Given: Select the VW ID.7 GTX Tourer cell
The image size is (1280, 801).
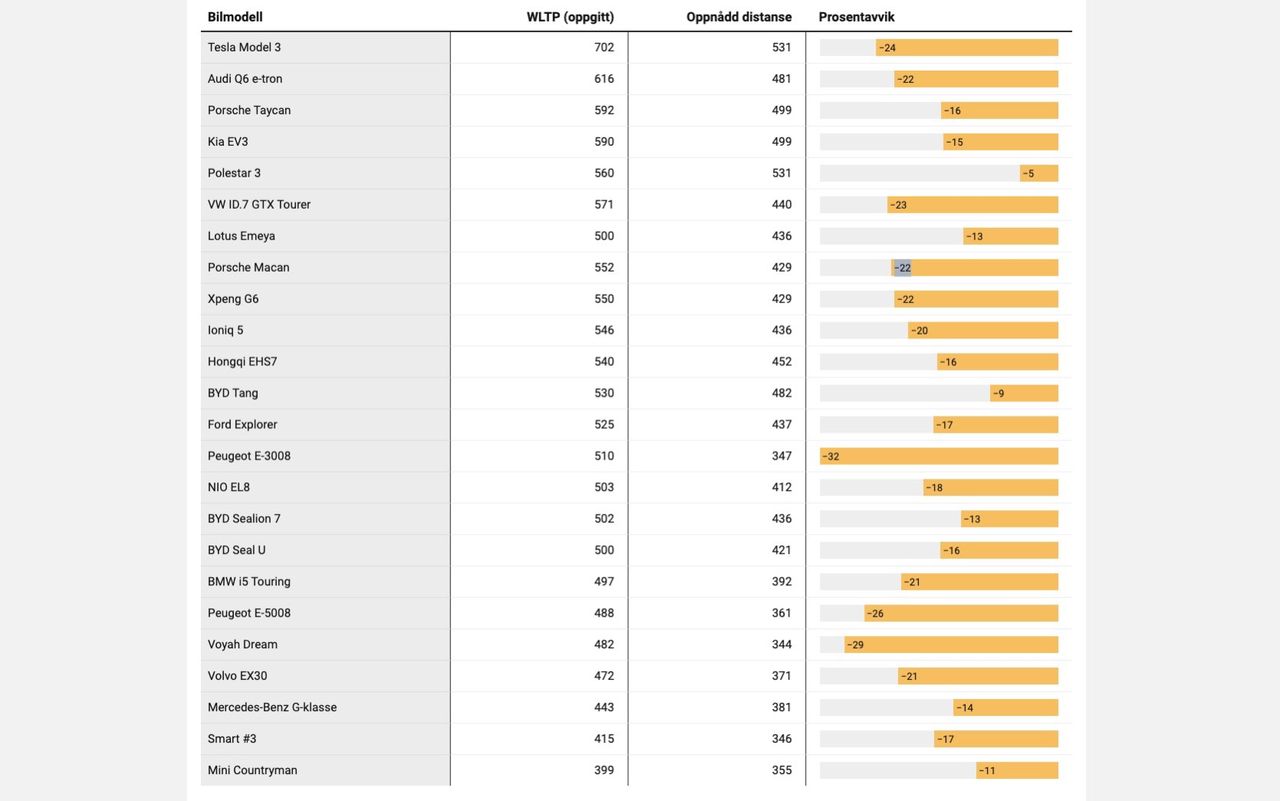Looking at the screenshot, I should [259, 205].
